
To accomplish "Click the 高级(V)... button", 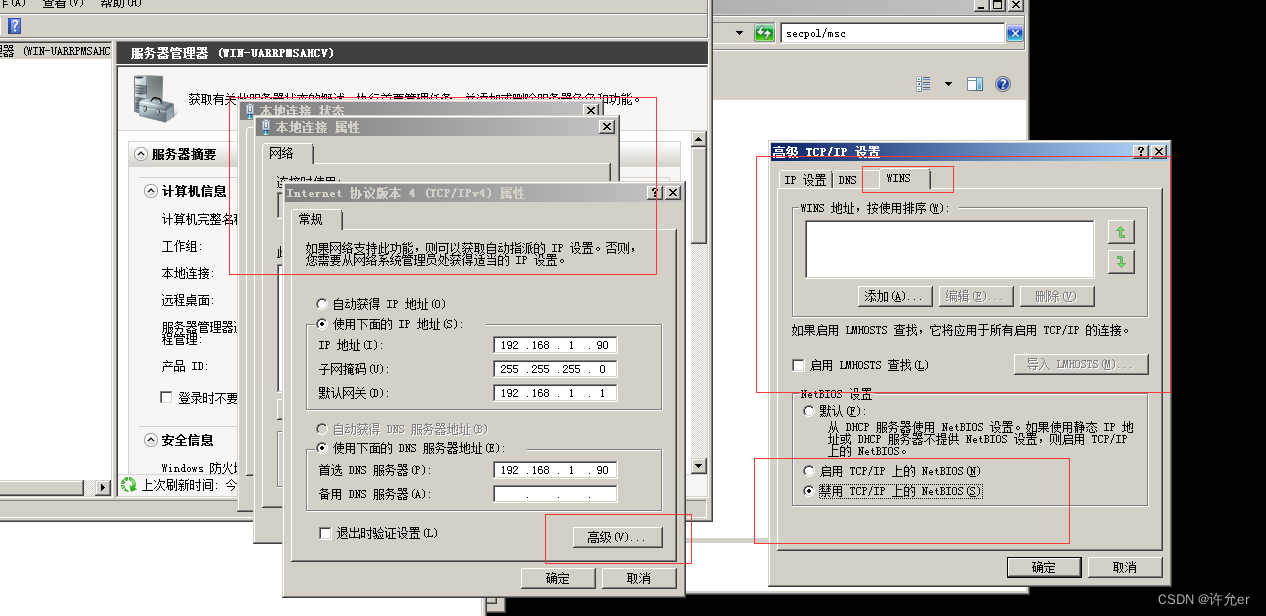I will [617, 537].
